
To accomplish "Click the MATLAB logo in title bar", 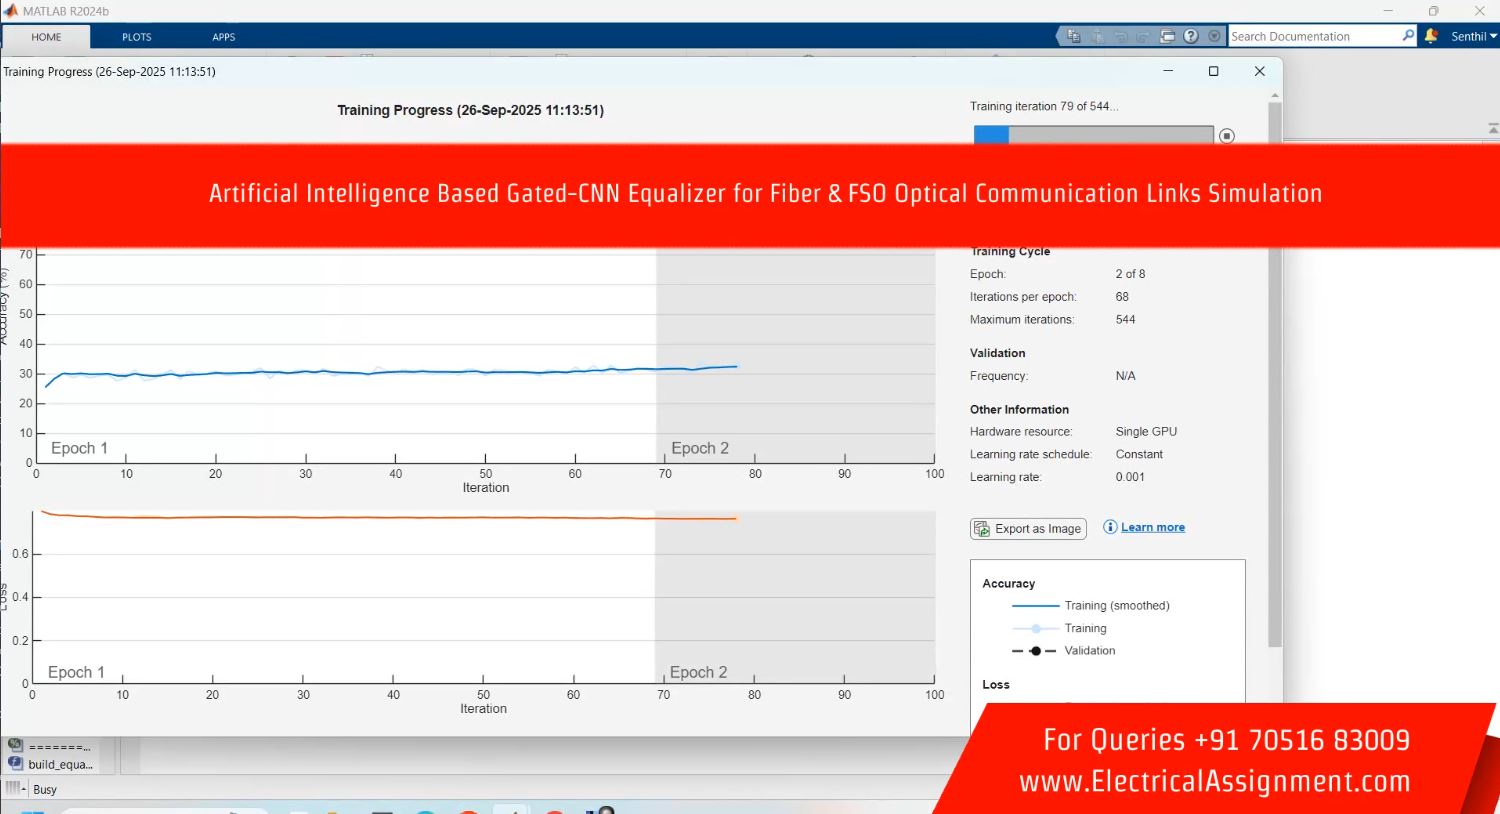I will [11, 11].
